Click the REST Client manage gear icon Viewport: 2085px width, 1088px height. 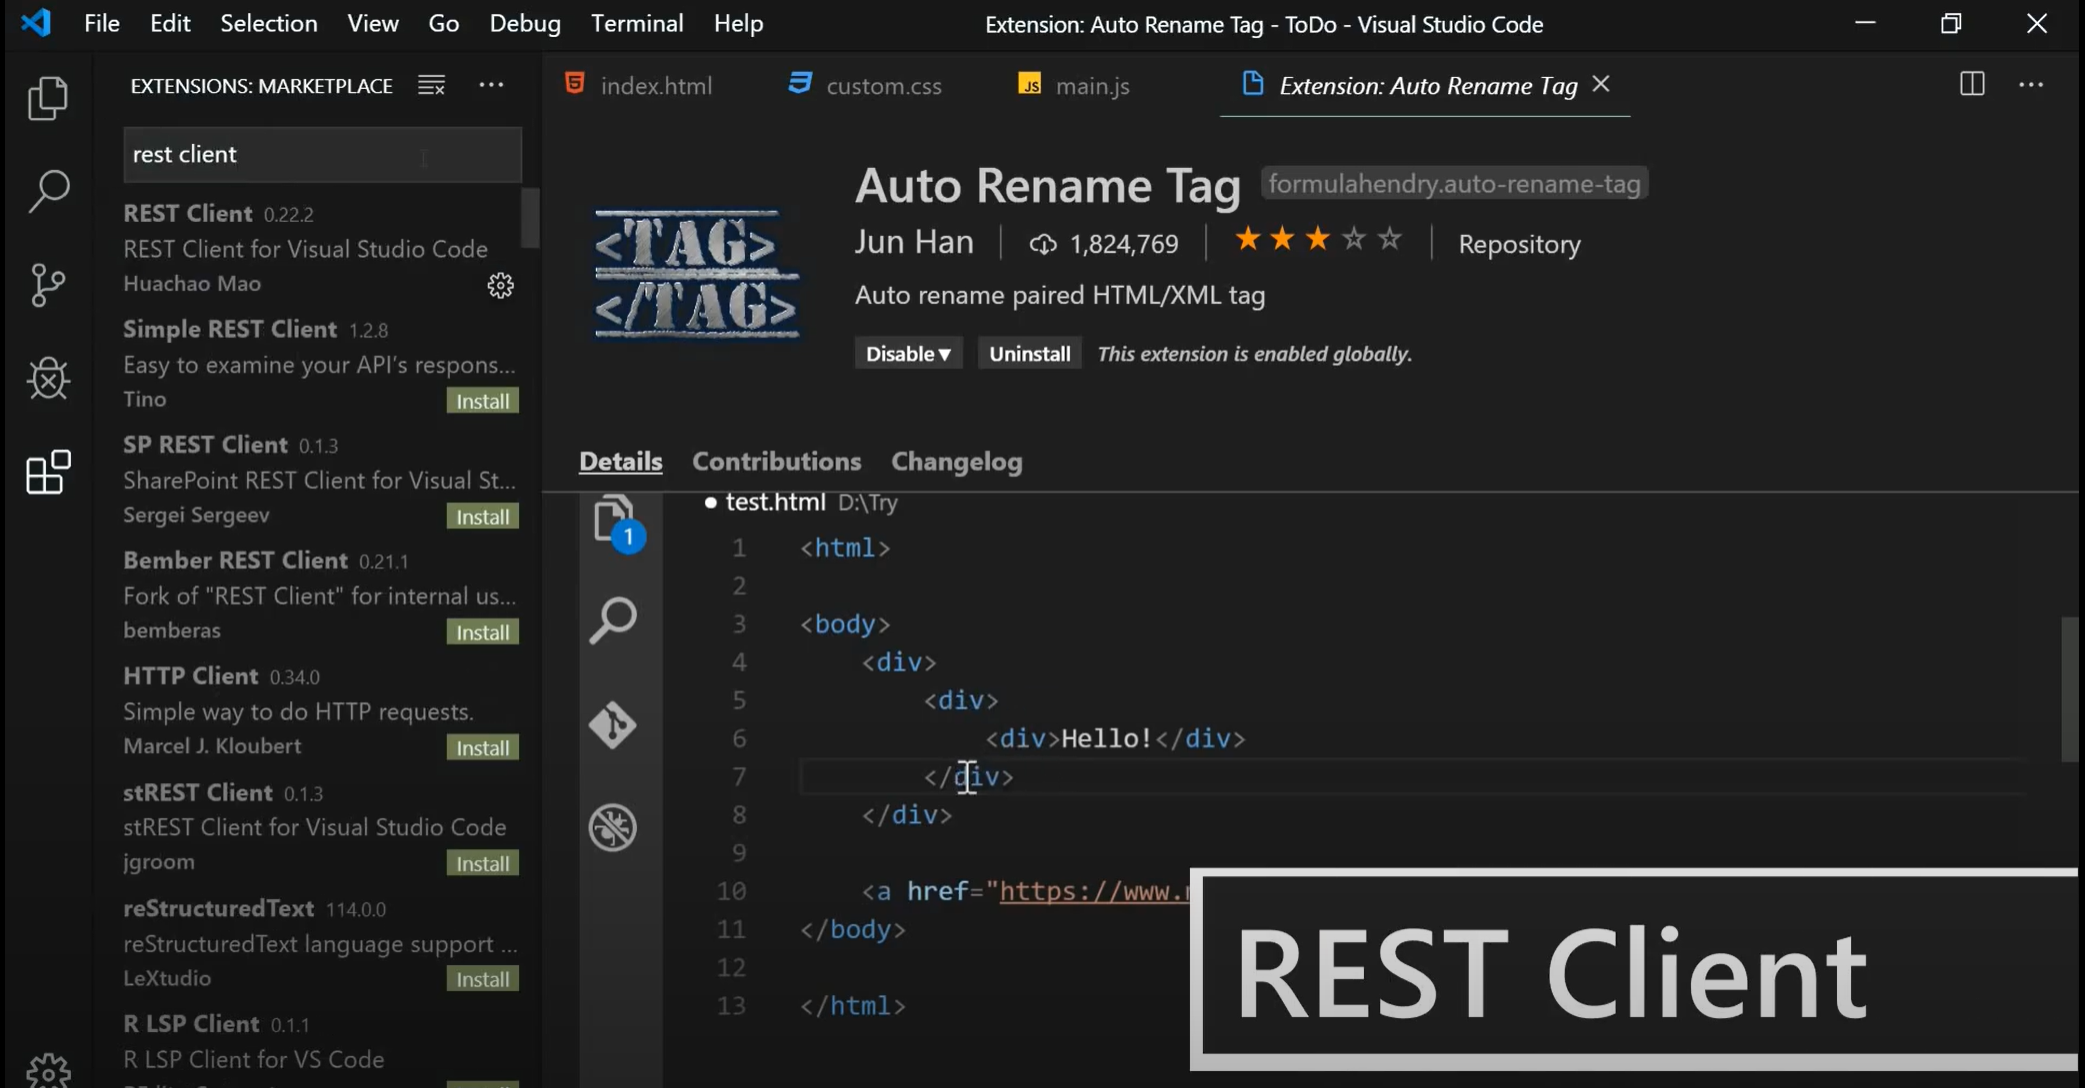(500, 286)
